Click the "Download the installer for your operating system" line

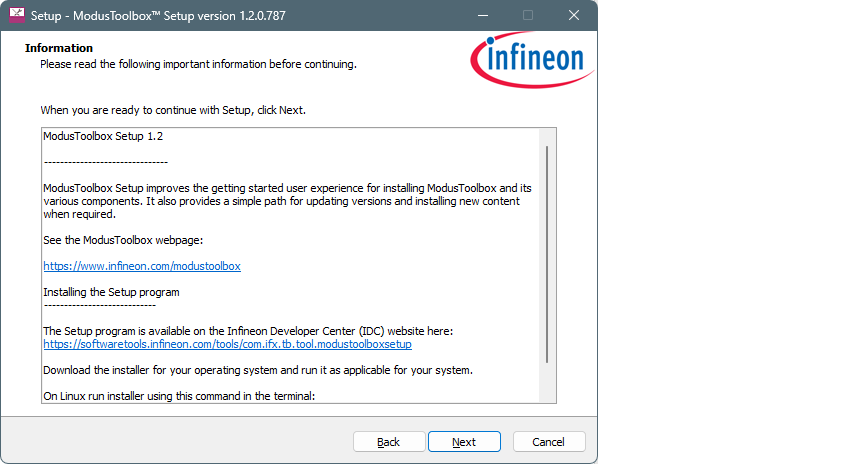pyautogui.click(x=258, y=370)
